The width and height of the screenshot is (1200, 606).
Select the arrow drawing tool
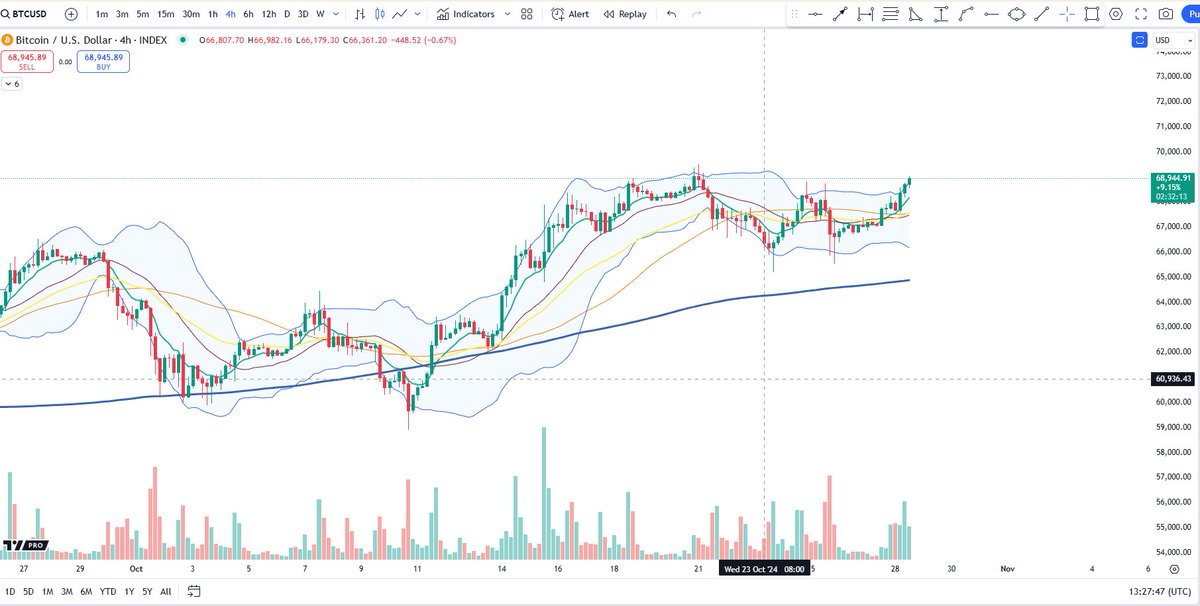(840, 14)
